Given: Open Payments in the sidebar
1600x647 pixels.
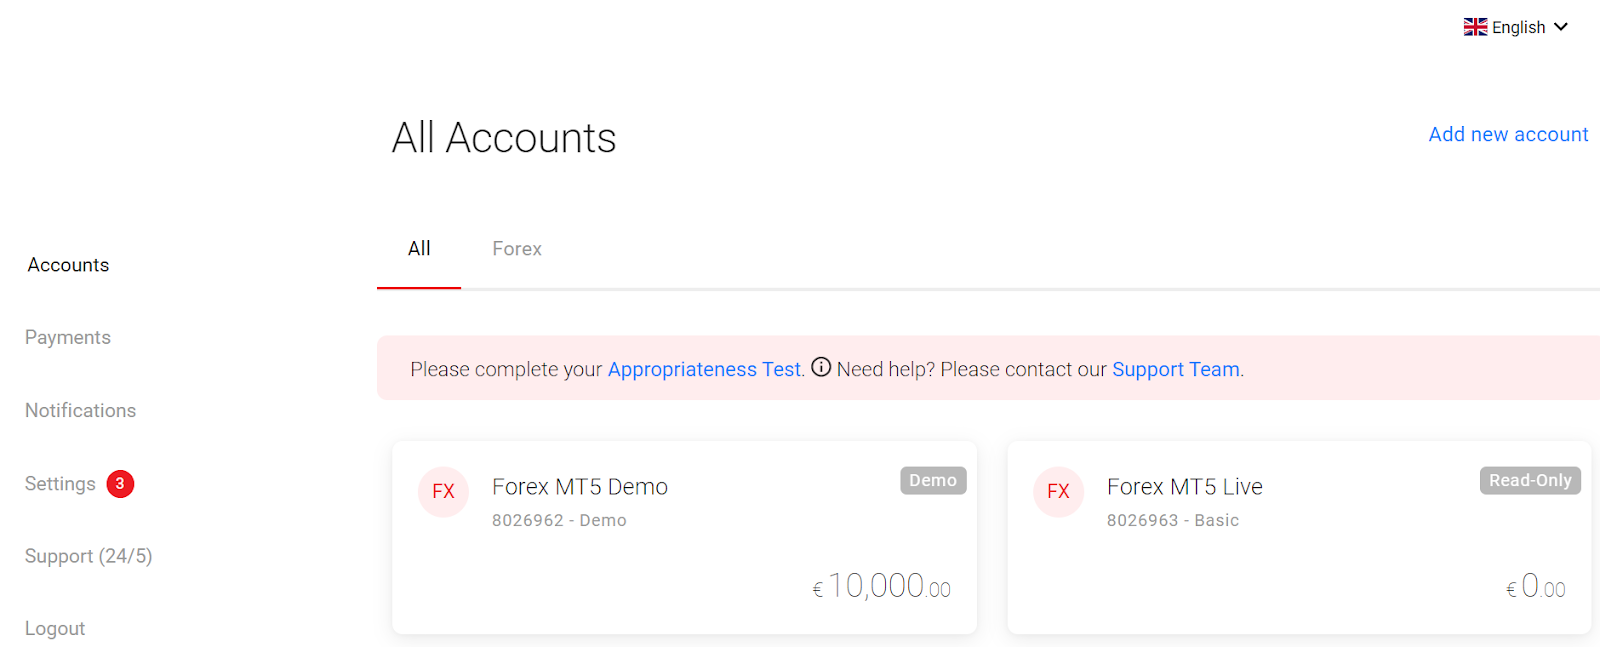Looking at the screenshot, I should coord(68,338).
